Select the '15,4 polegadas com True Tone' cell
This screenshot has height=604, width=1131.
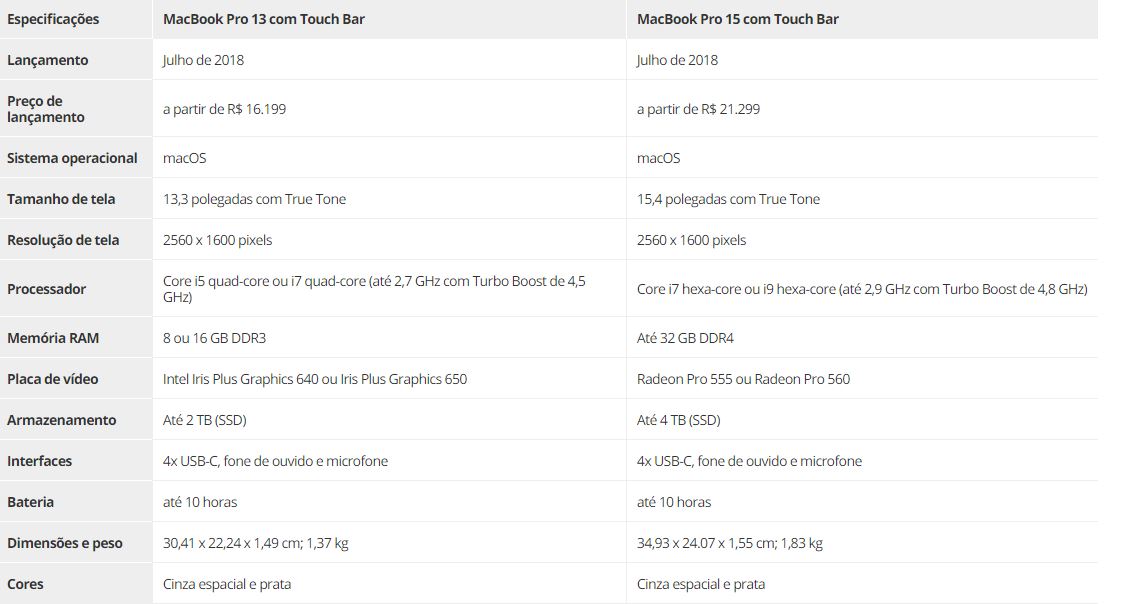[728, 199]
